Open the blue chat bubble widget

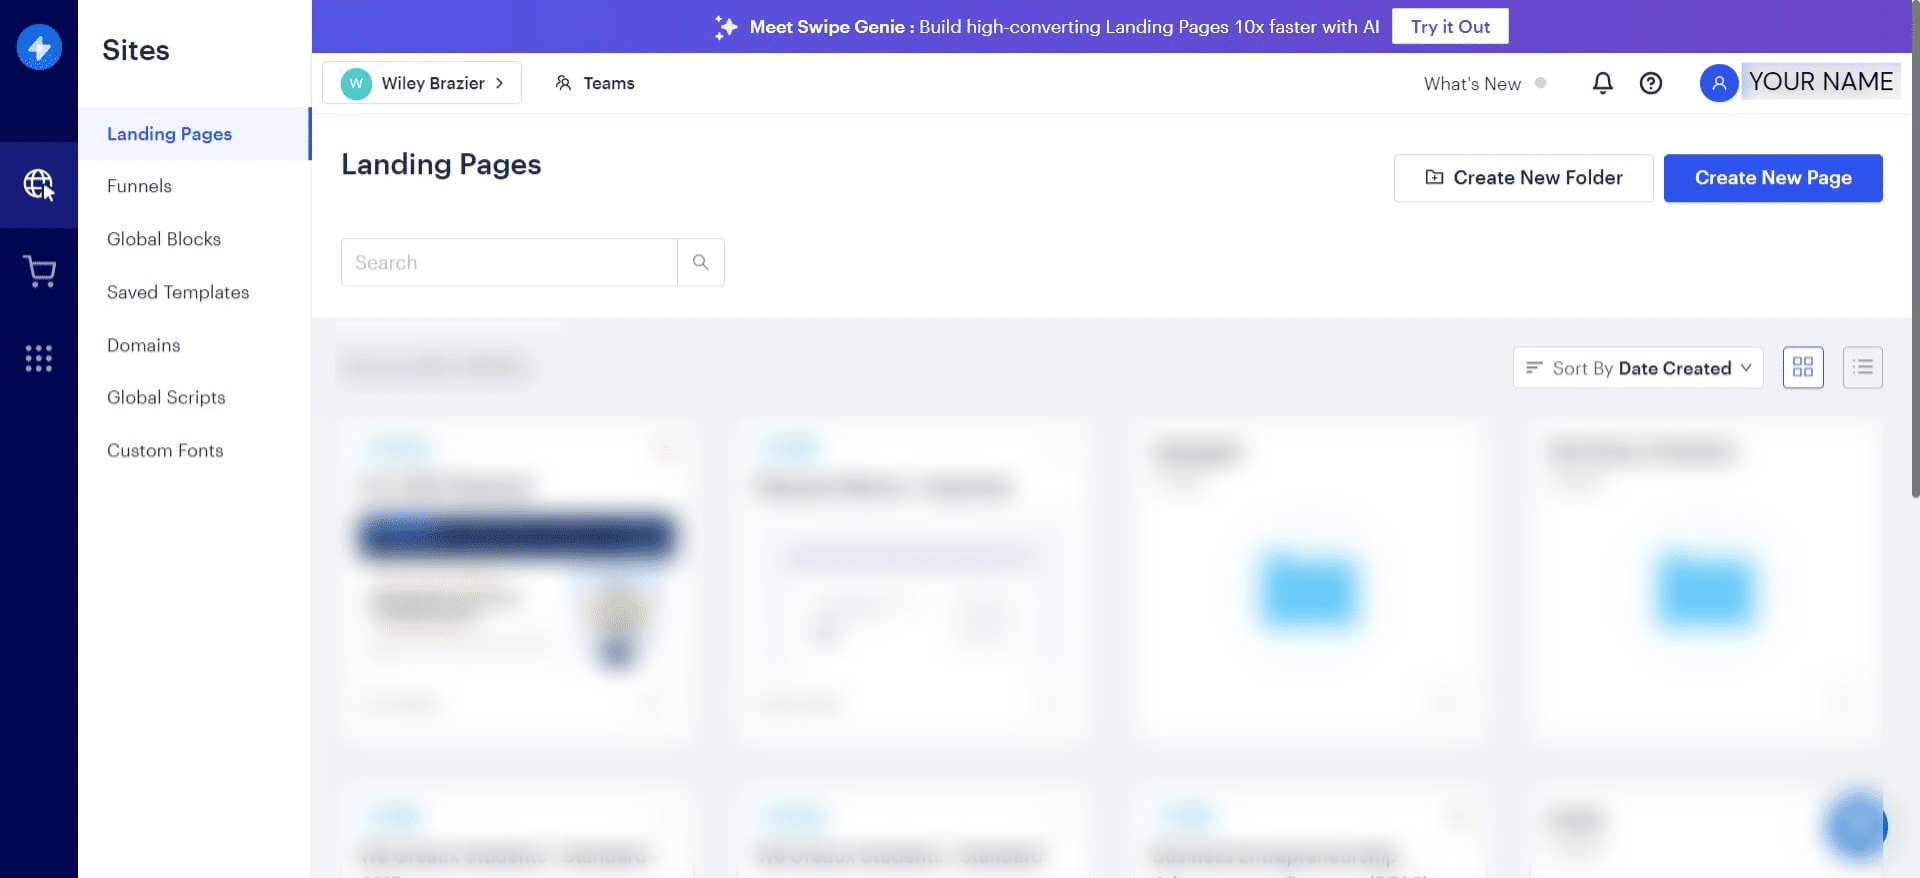(x=1858, y=826)
